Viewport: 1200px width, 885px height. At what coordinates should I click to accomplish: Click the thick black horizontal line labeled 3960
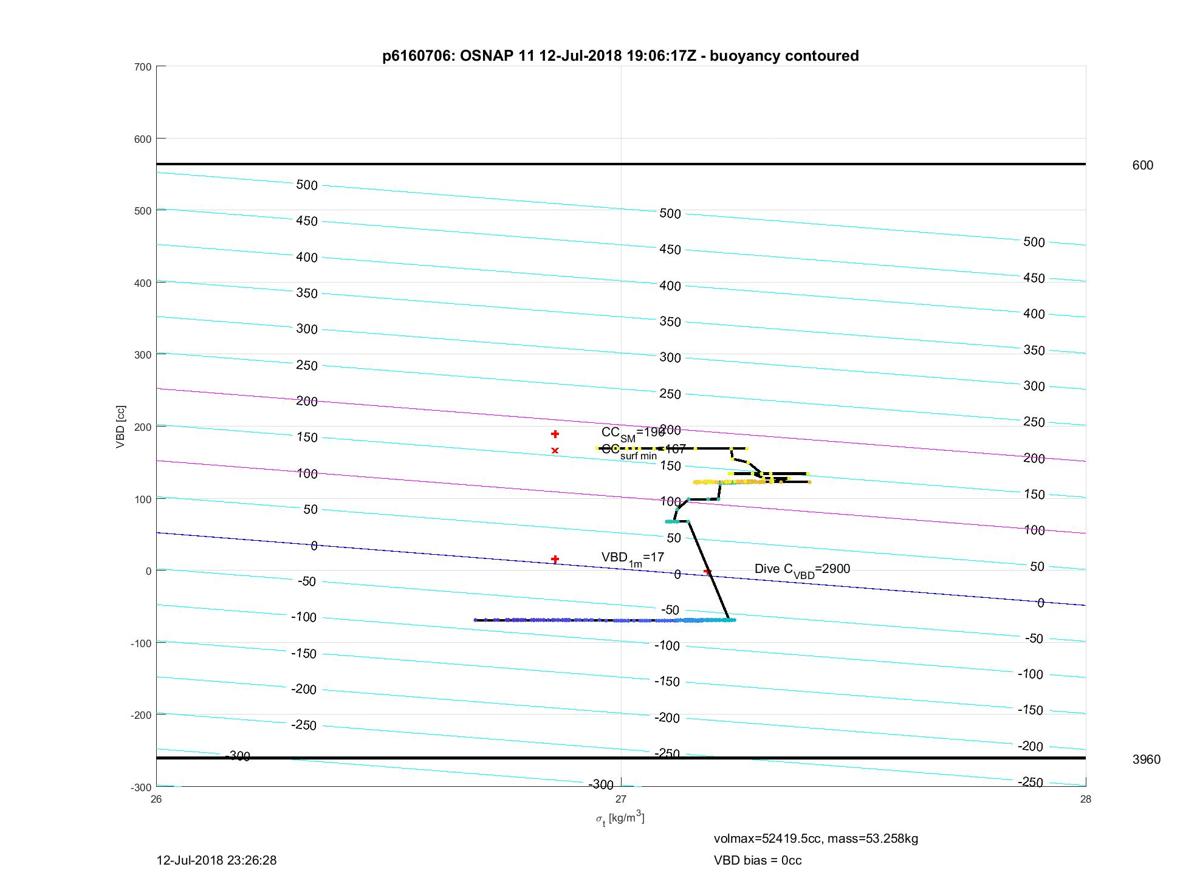pos(621,758)
